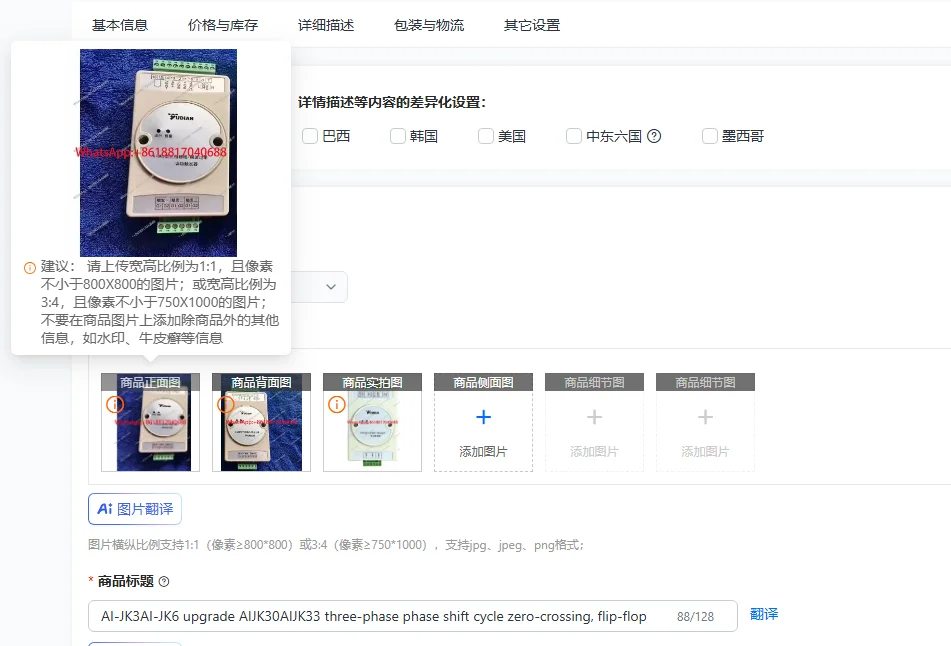The image size is (951, 646).
Task: Open the 包装与物流 tab
Action: [429, 25]
